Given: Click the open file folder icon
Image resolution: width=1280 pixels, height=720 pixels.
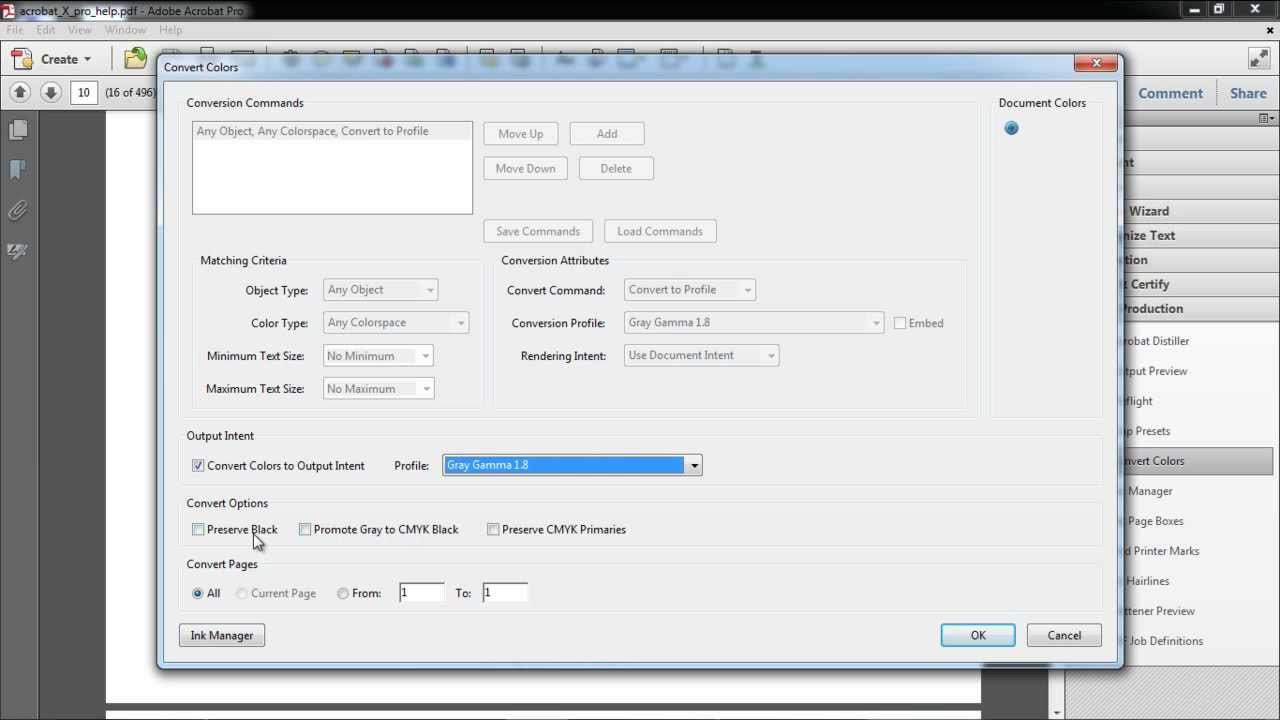Looking at the screenshot, I should (x=135, y=59).
